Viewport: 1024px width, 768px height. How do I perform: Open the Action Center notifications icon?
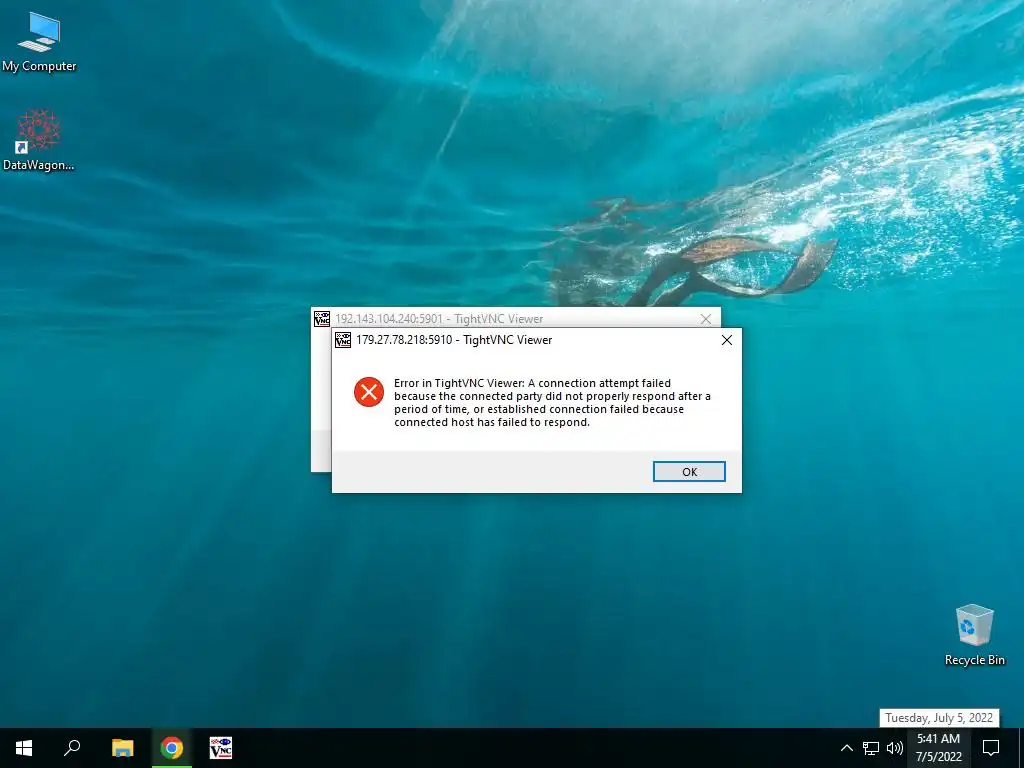click(x=991, y=748)
